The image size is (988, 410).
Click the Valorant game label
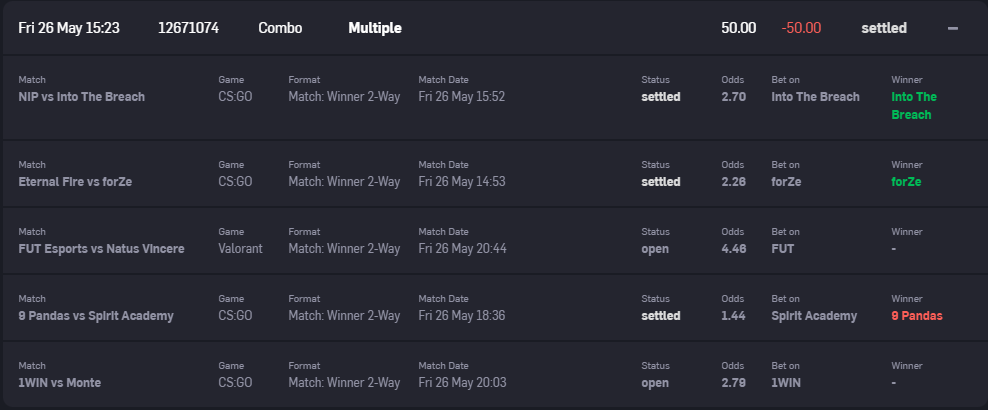pyautogui.click(x=240, y=249)
